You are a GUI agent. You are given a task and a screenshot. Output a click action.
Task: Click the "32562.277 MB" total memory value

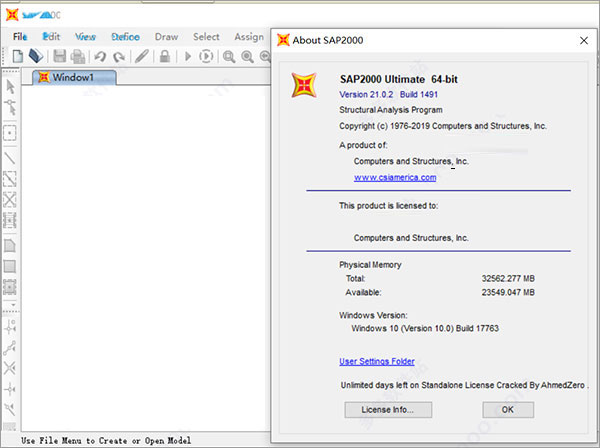pos(508,279)
